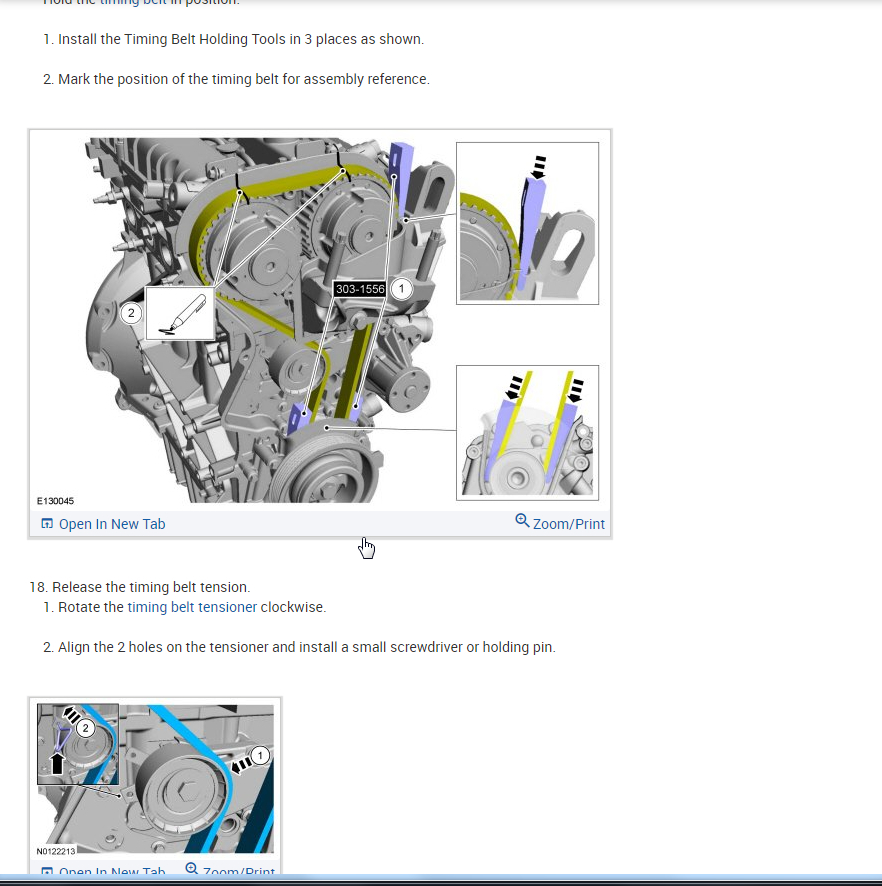Click the new-tab icon beside Open In New Tab
The image size is (882, 886).
[47, 524]
